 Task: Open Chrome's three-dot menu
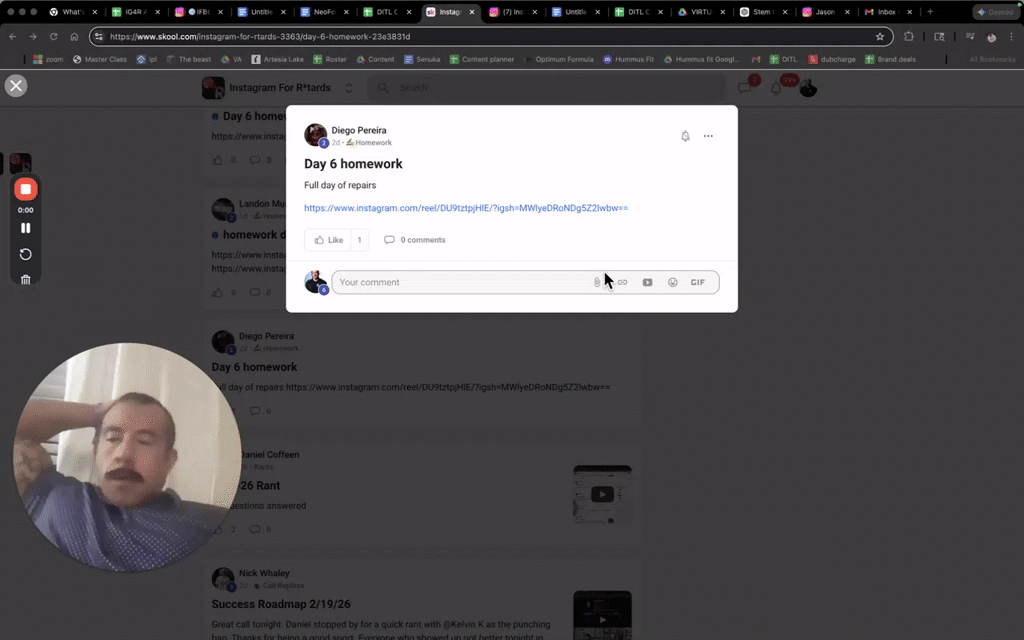pos(1011,37)
